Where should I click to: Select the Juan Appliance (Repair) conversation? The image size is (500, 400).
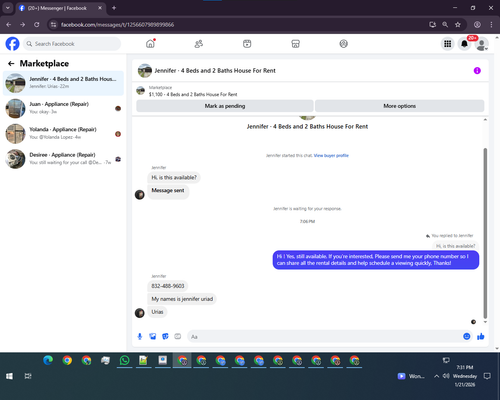pyautogui.click(x=63, y=108)
